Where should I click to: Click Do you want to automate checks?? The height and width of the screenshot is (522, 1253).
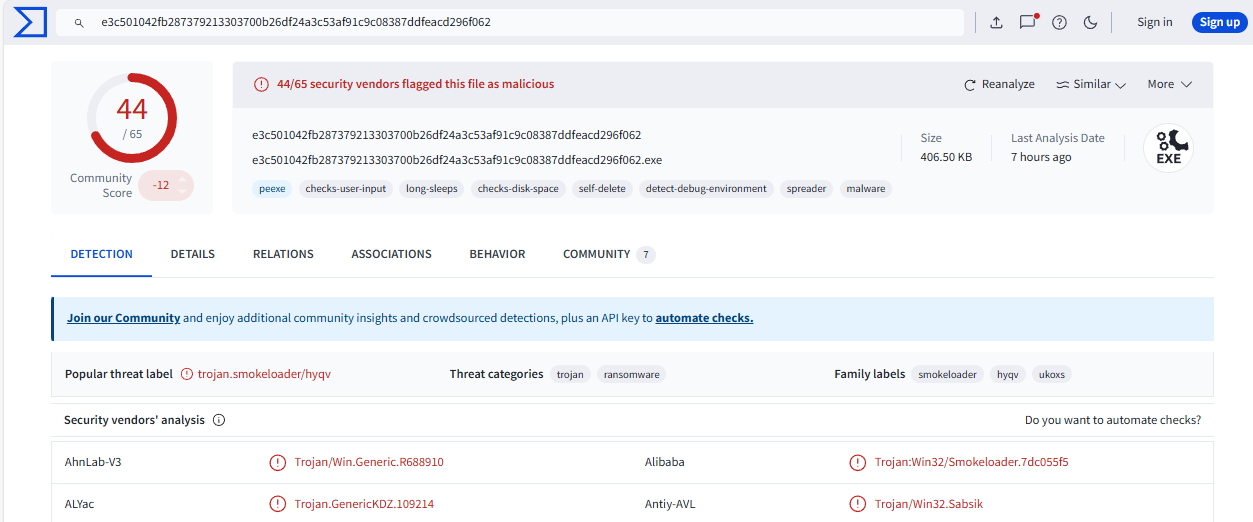(x=1113, y=420)
